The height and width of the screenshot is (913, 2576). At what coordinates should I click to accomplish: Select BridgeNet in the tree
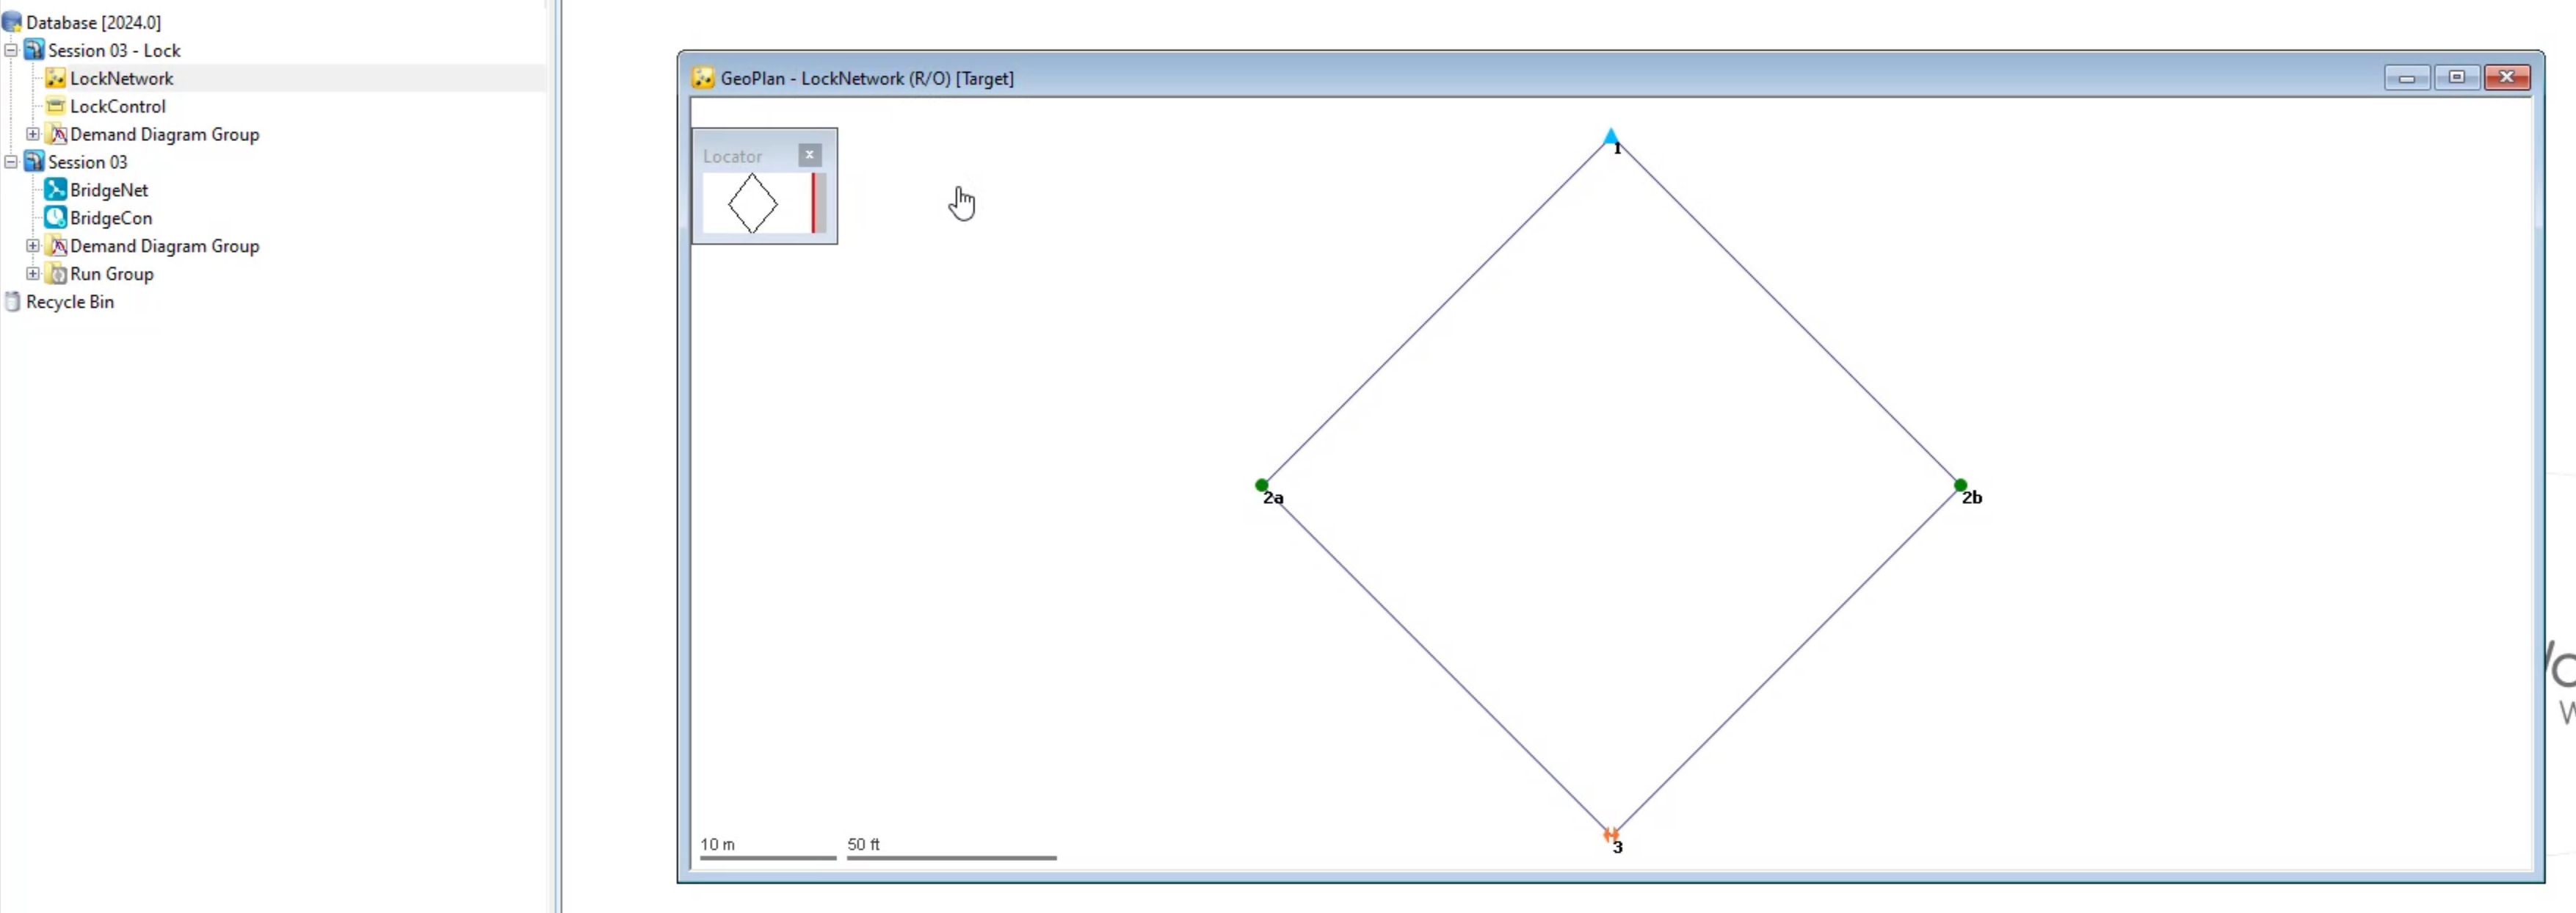coord(108,190)
